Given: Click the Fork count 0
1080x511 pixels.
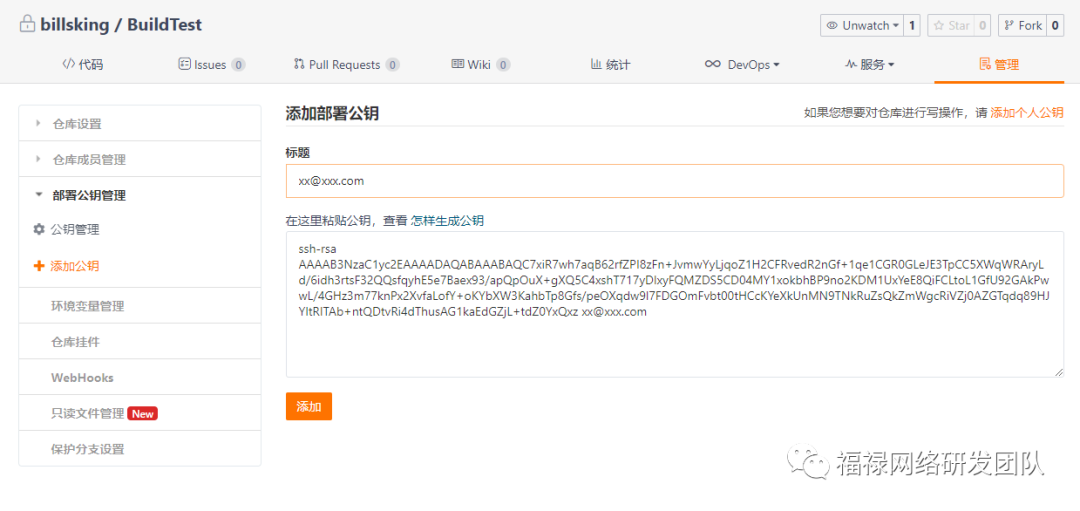Looking at the screenshot, I should click(x=1055, y=25).
